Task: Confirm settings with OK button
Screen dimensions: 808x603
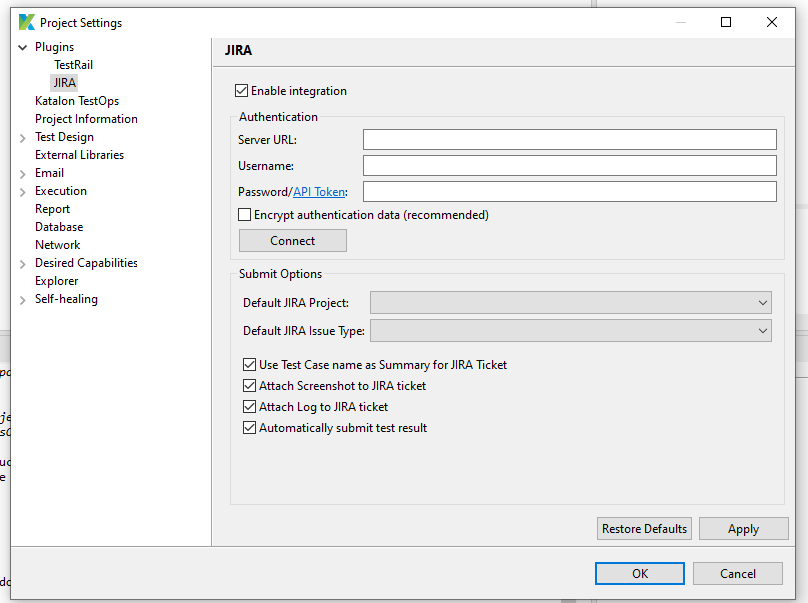Action: [x=640, y=574]
